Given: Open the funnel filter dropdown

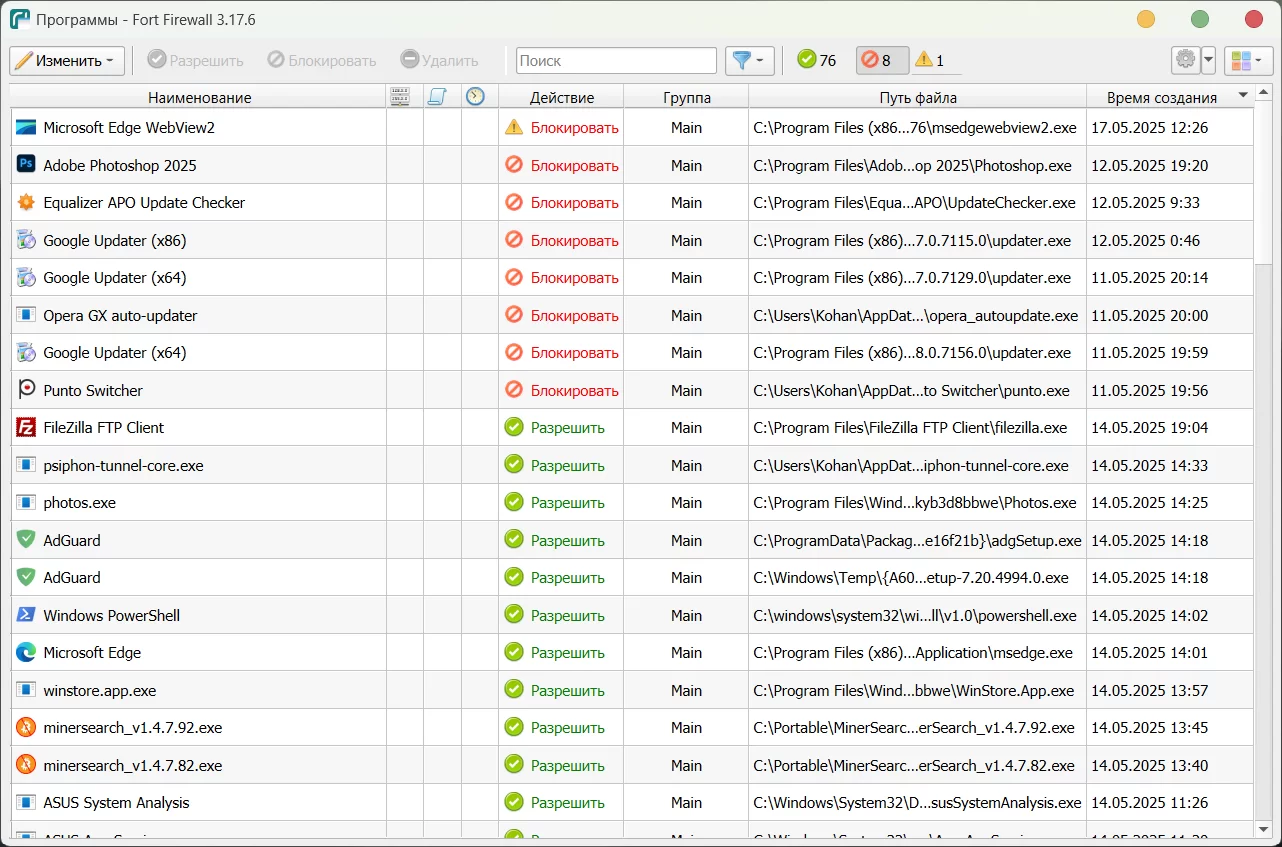Looking at the screenshot, I should coord(748,60).
